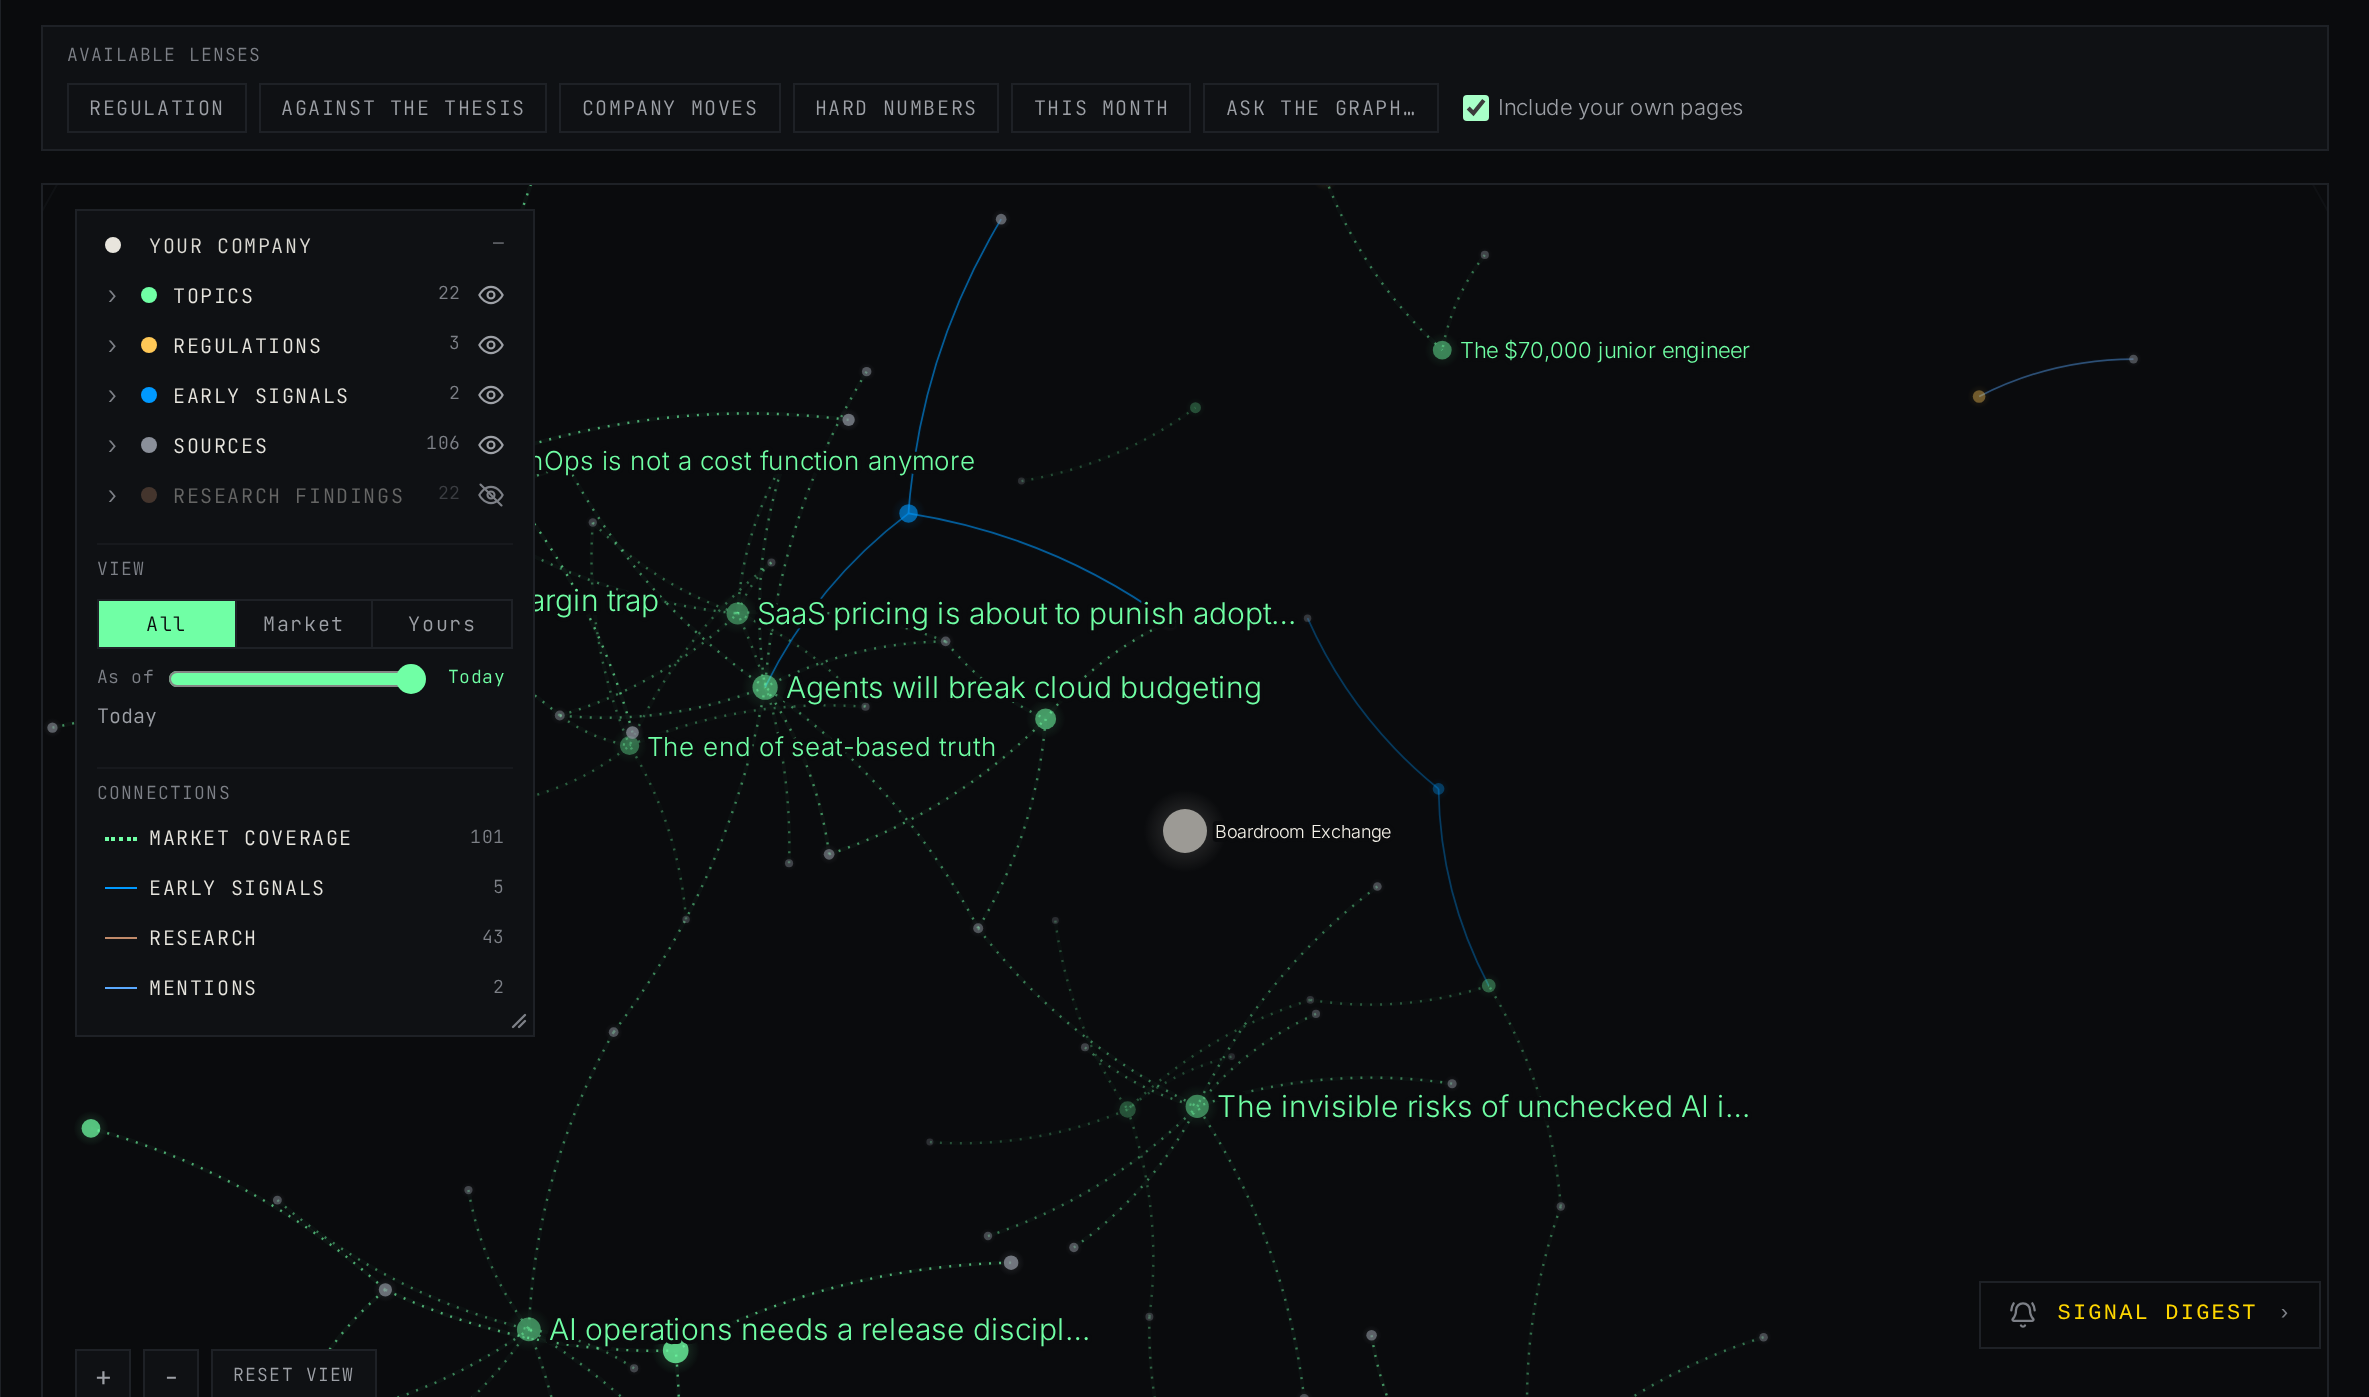Screen dimensions: 2369x1397
Task: Click the Mentions connection row
Action: tap(303, 988)
